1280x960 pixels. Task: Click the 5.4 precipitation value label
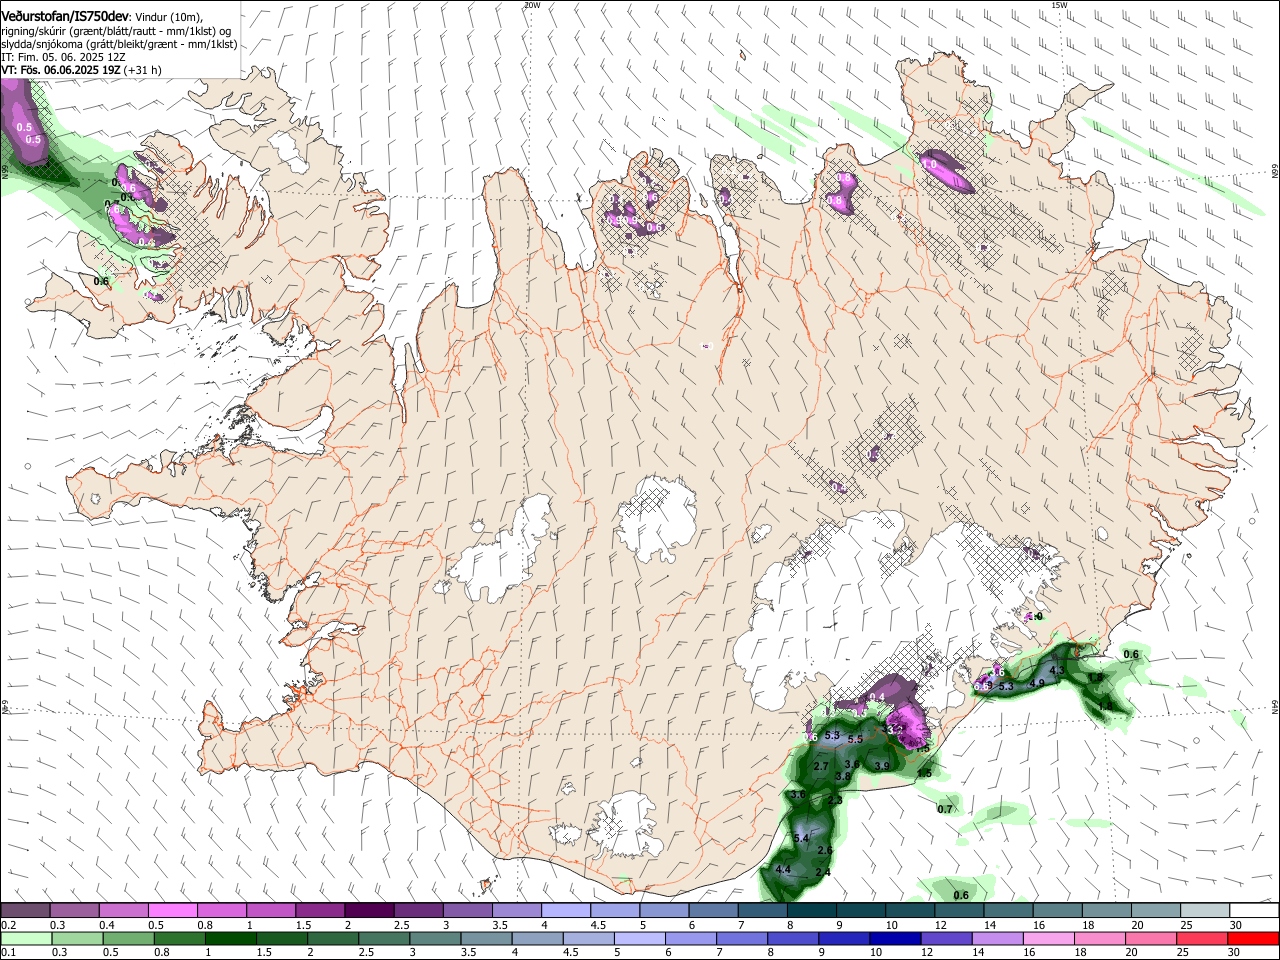click(801, 838)
